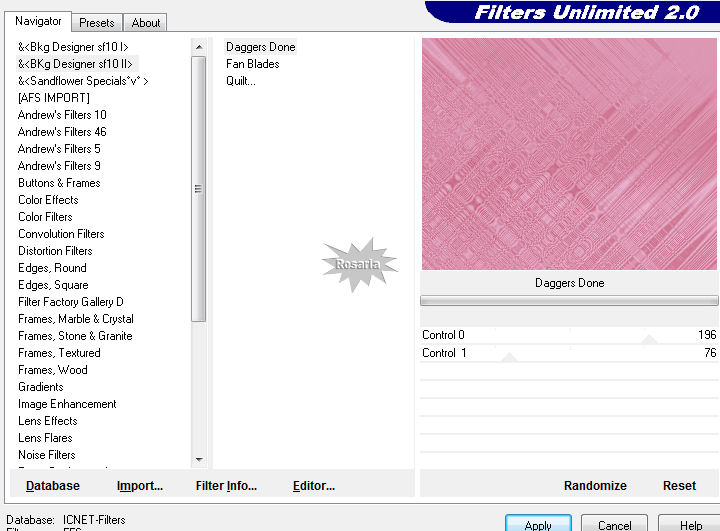Select Edges, Square category
The image size is (720, 531).
53,285
